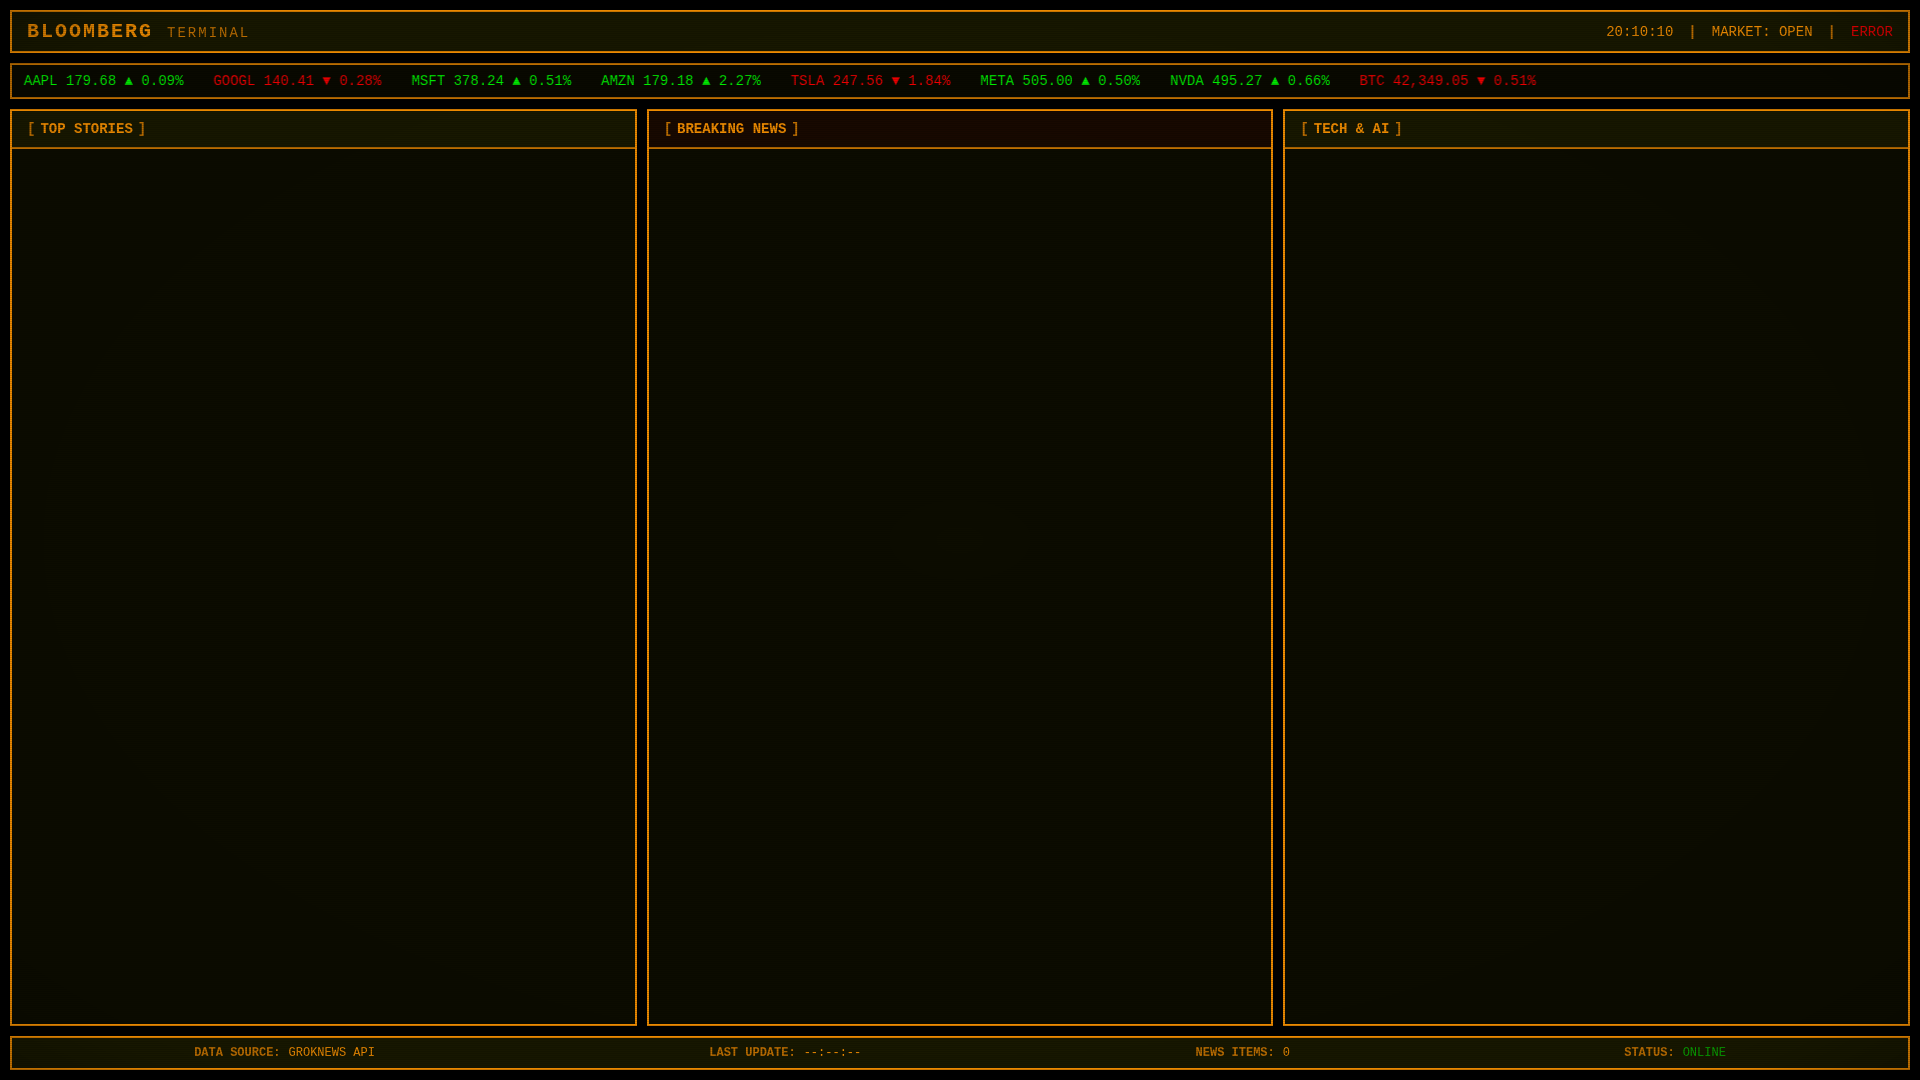
Task: Click the AAPL ticker quote
Action: (103, 81)
